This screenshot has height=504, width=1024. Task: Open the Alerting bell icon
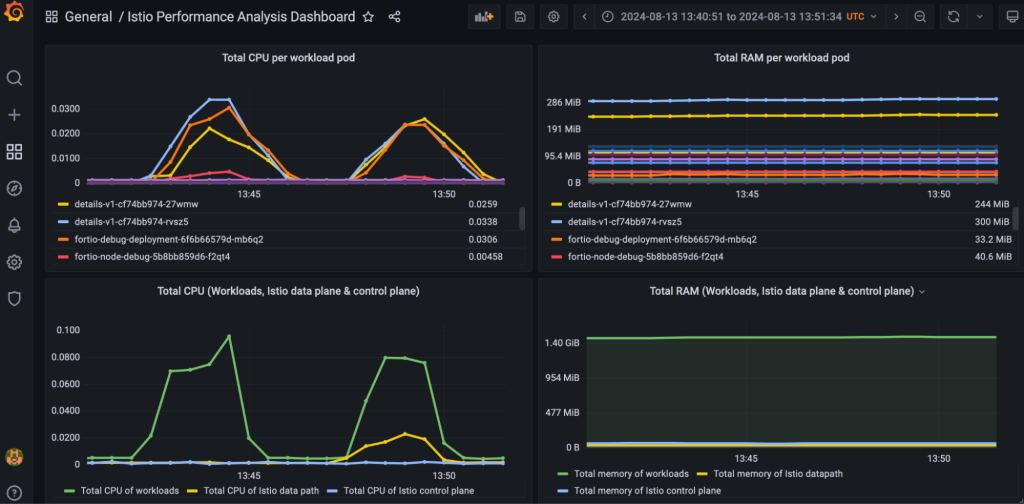[x=14, y=226]
